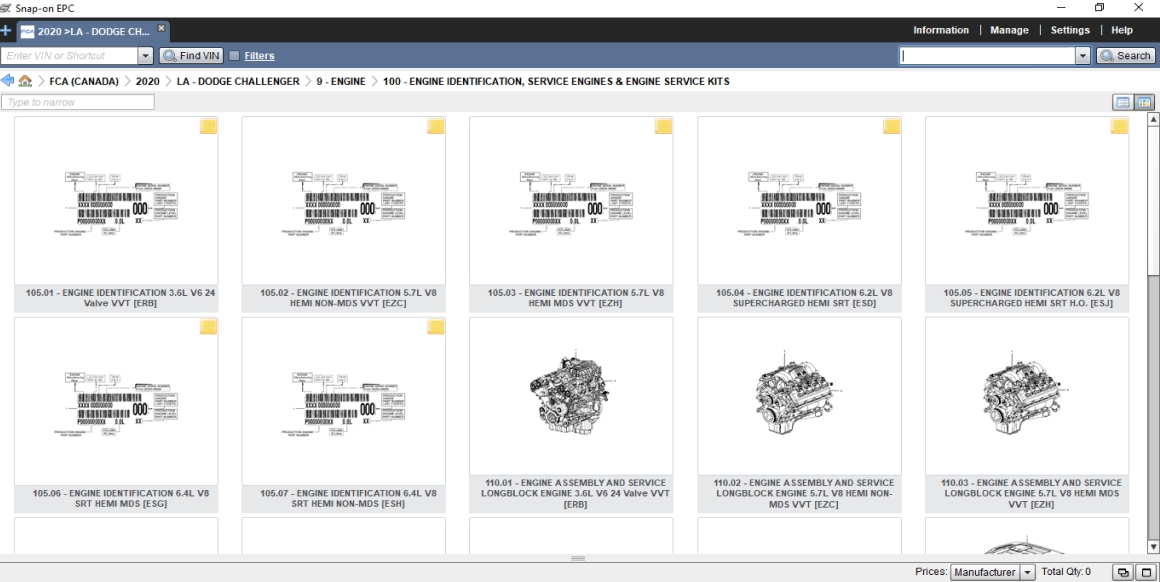
Task: Open the Settings menu
Action: tap(1070, 30)
